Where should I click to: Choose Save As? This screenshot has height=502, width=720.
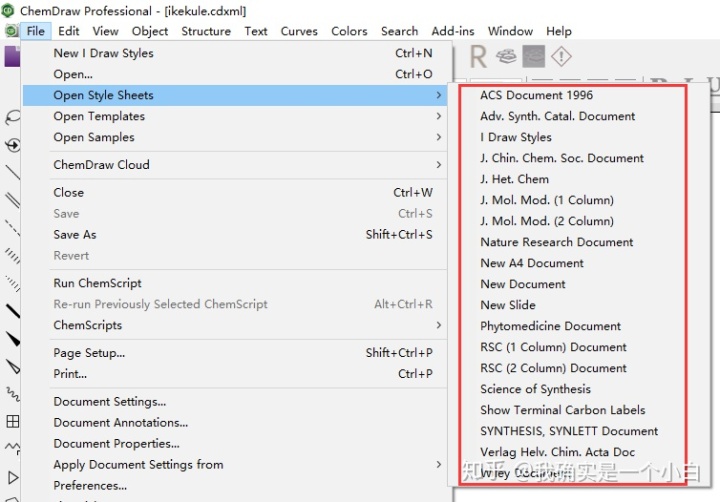pyautogui.click(x=235, y=235)
